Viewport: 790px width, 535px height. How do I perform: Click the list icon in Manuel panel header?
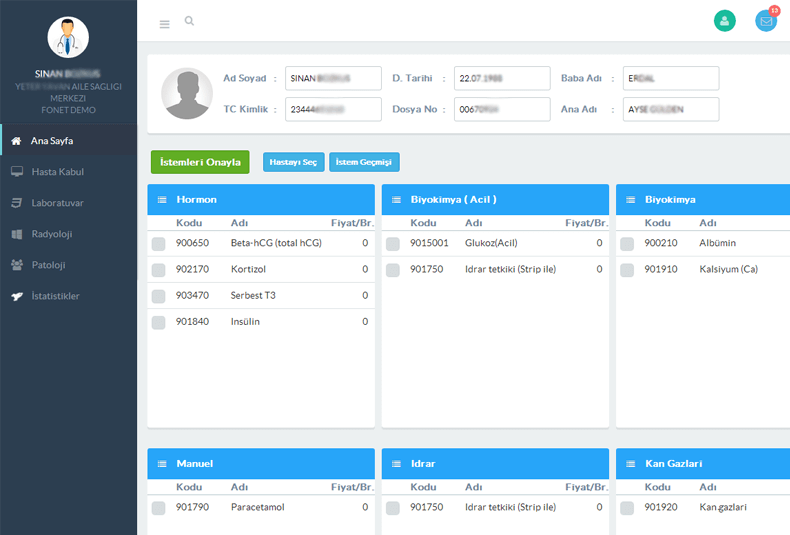pos(161,464)
